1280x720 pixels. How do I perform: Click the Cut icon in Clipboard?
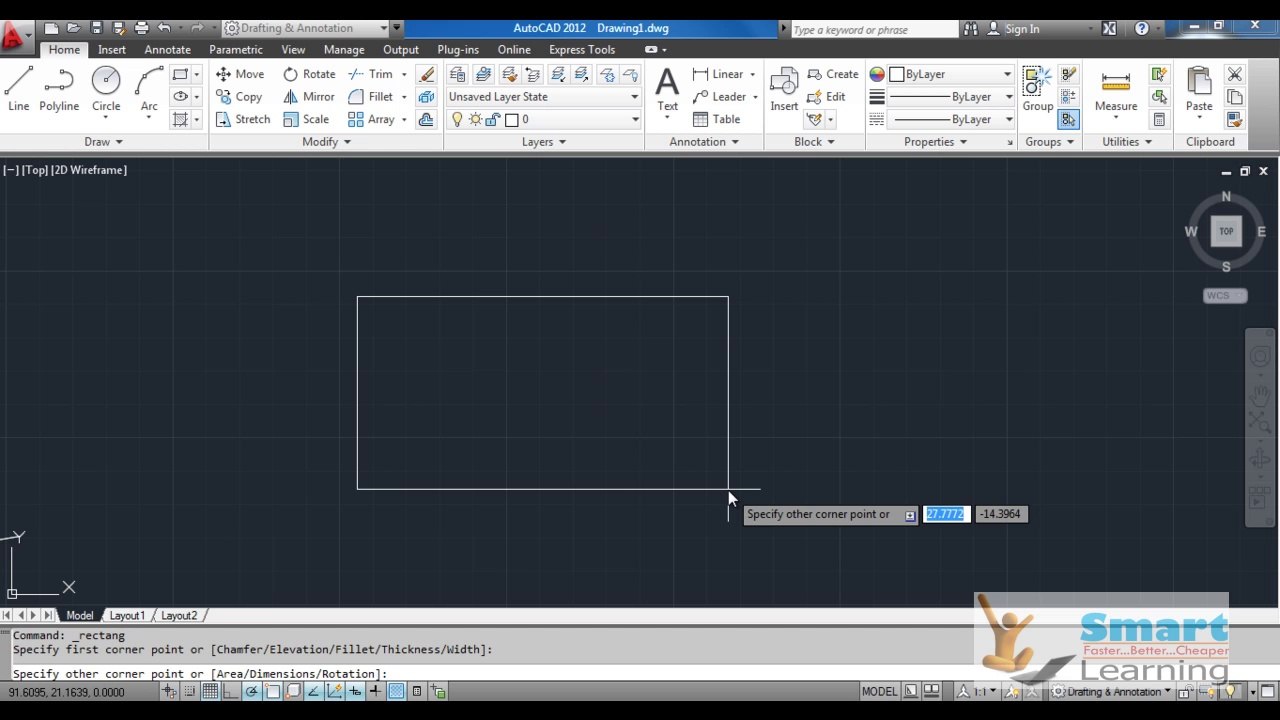click(1235, 74)
